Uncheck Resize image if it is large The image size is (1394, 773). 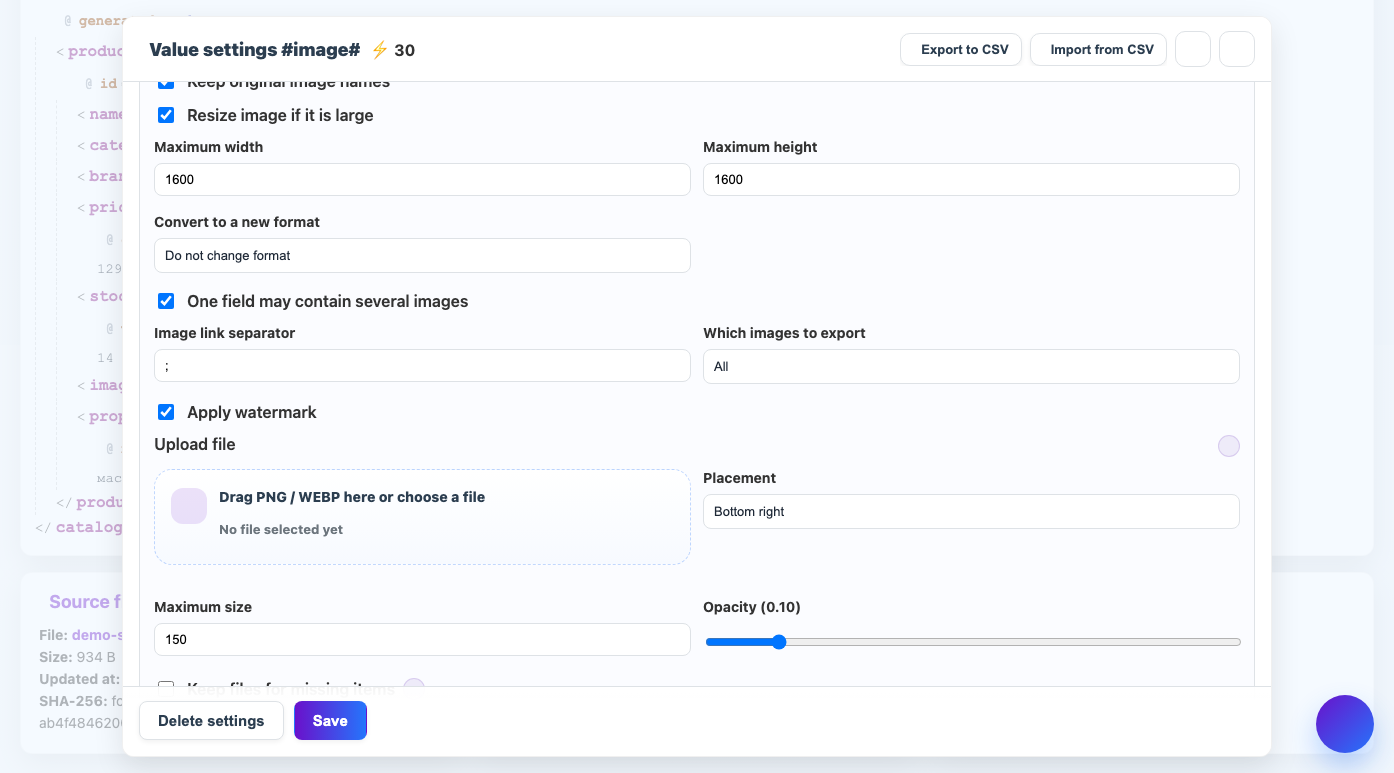pos(166,115)
